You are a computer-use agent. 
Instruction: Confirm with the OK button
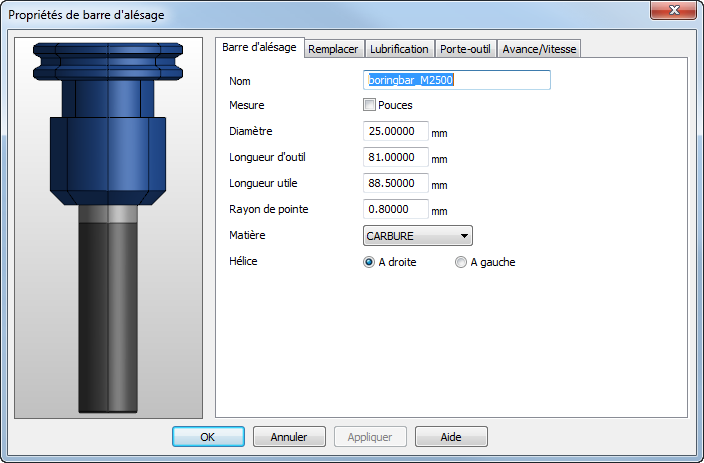click(x=208, y=437)
